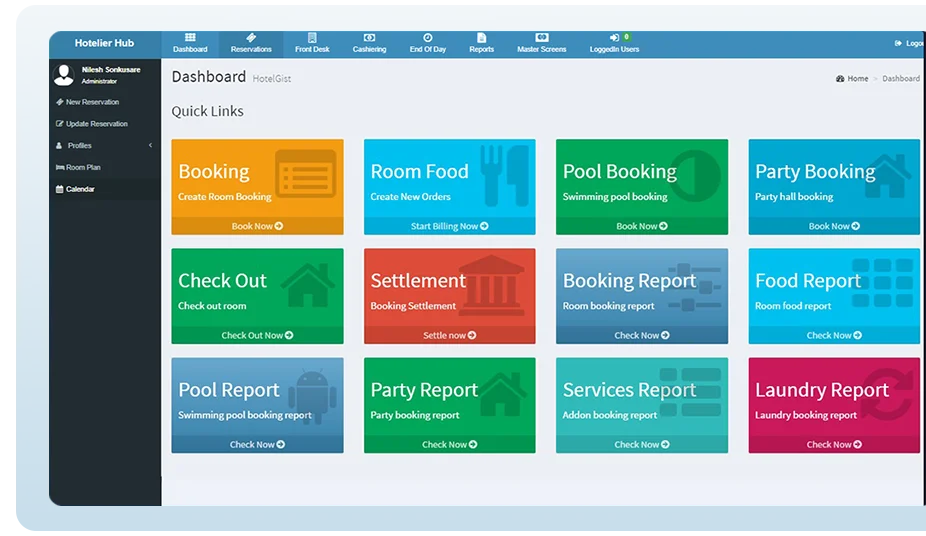
Task: Open the Reports document icon
Action: coord(481,38)
